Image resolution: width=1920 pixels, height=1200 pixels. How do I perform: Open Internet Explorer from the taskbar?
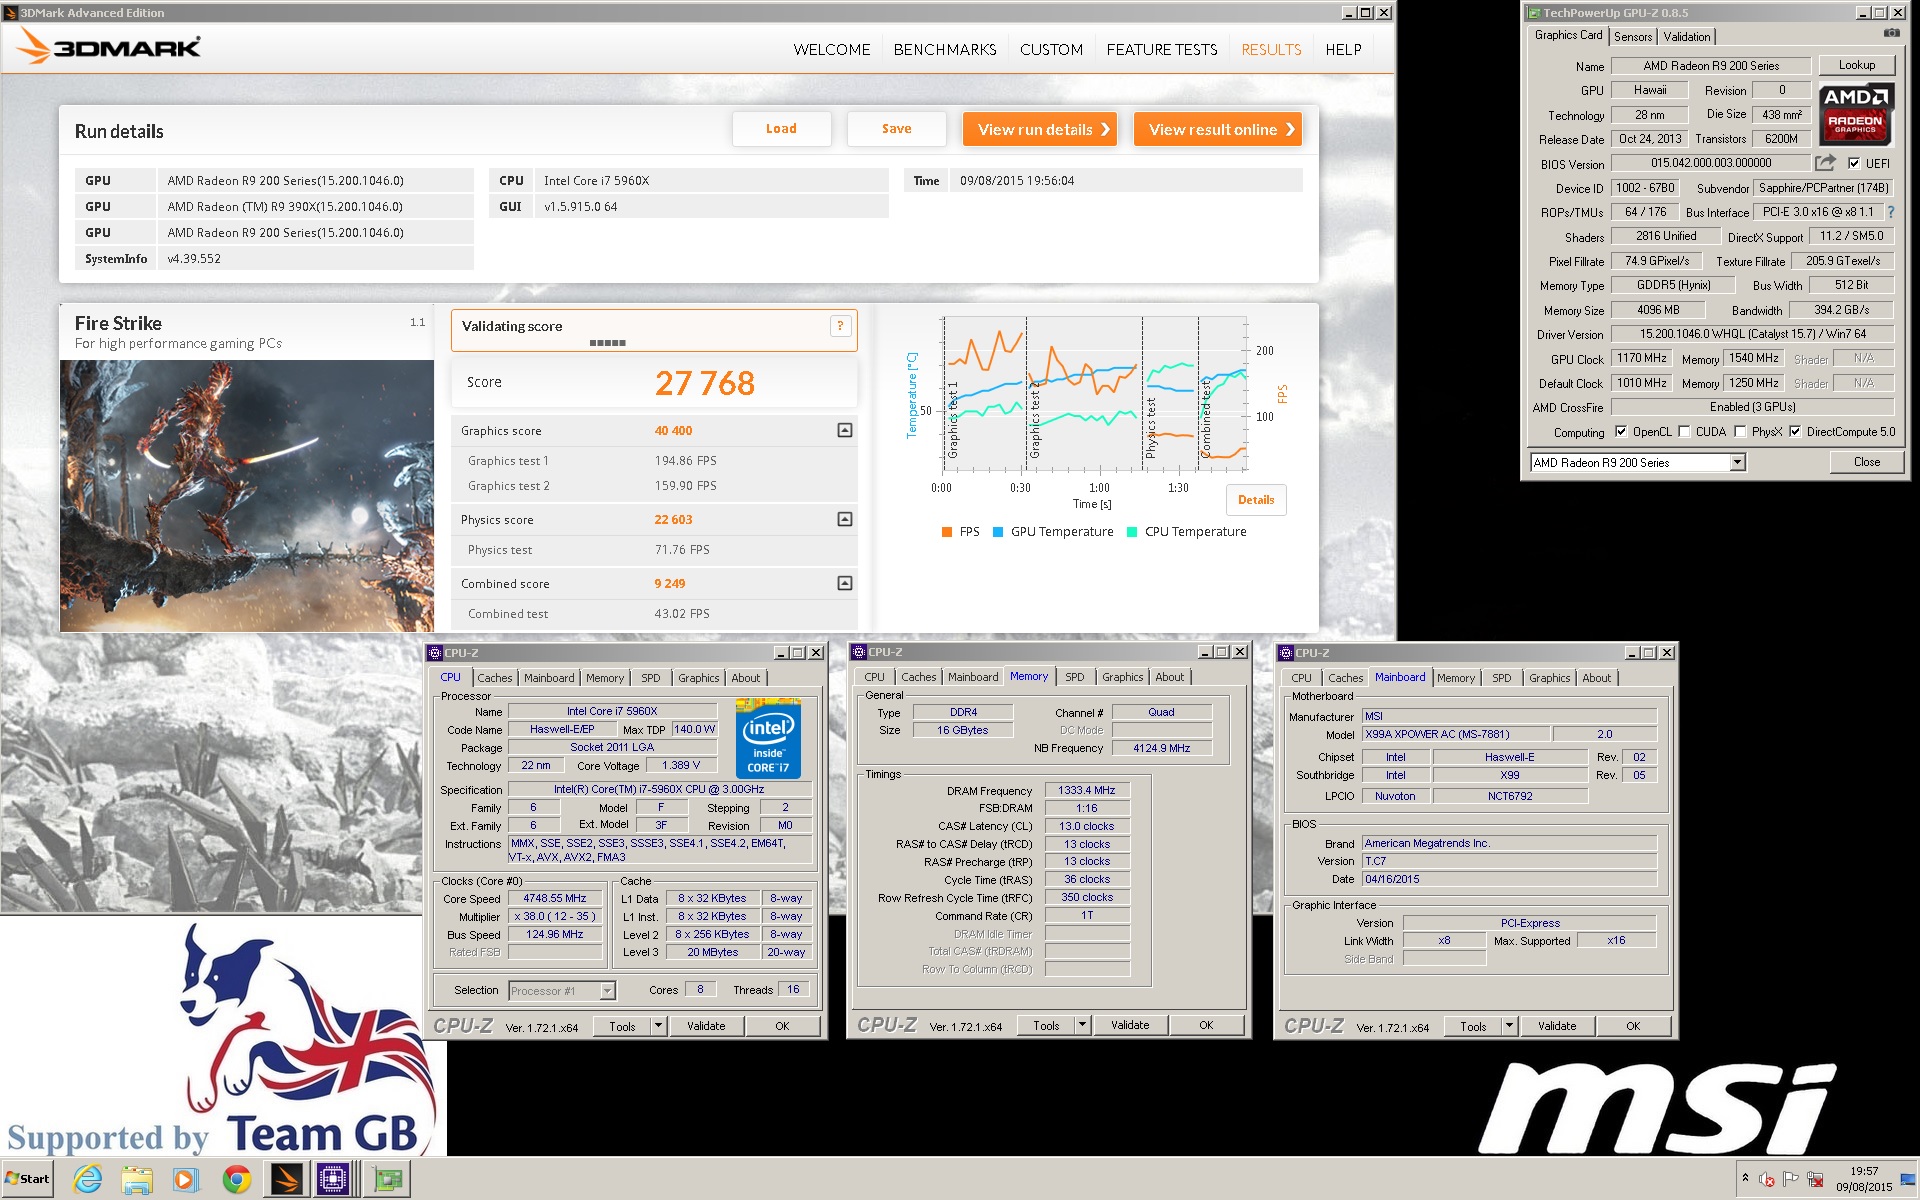(x=88, y=1179)
